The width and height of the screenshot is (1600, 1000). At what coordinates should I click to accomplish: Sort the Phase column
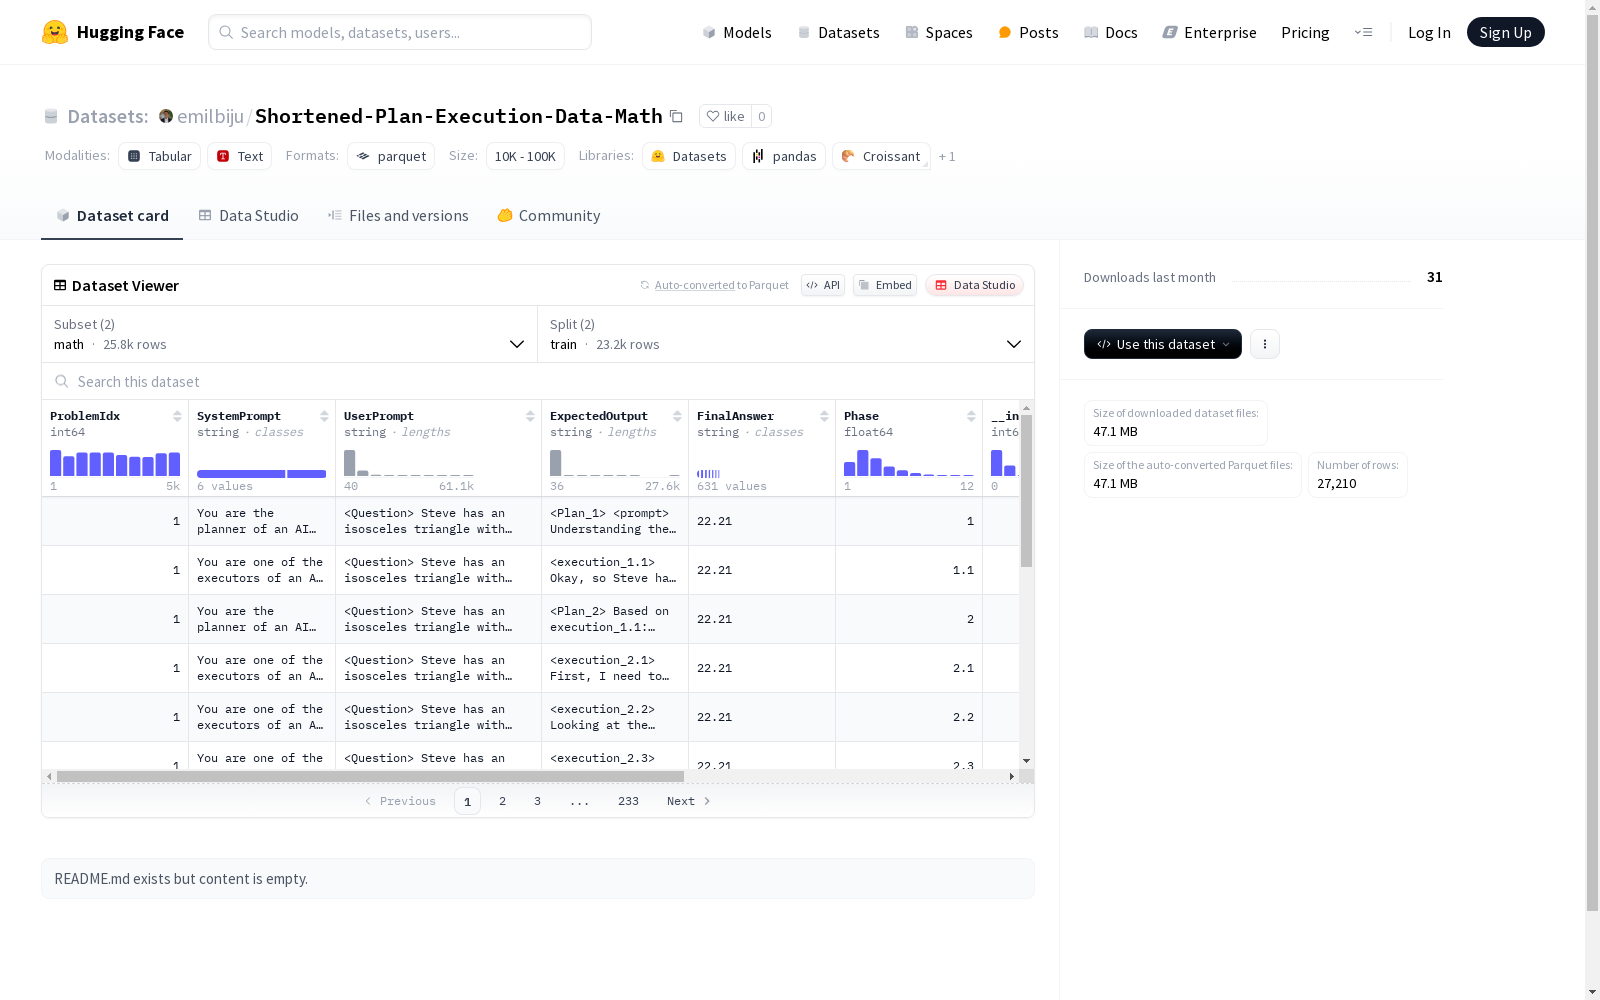pos(971,416)
